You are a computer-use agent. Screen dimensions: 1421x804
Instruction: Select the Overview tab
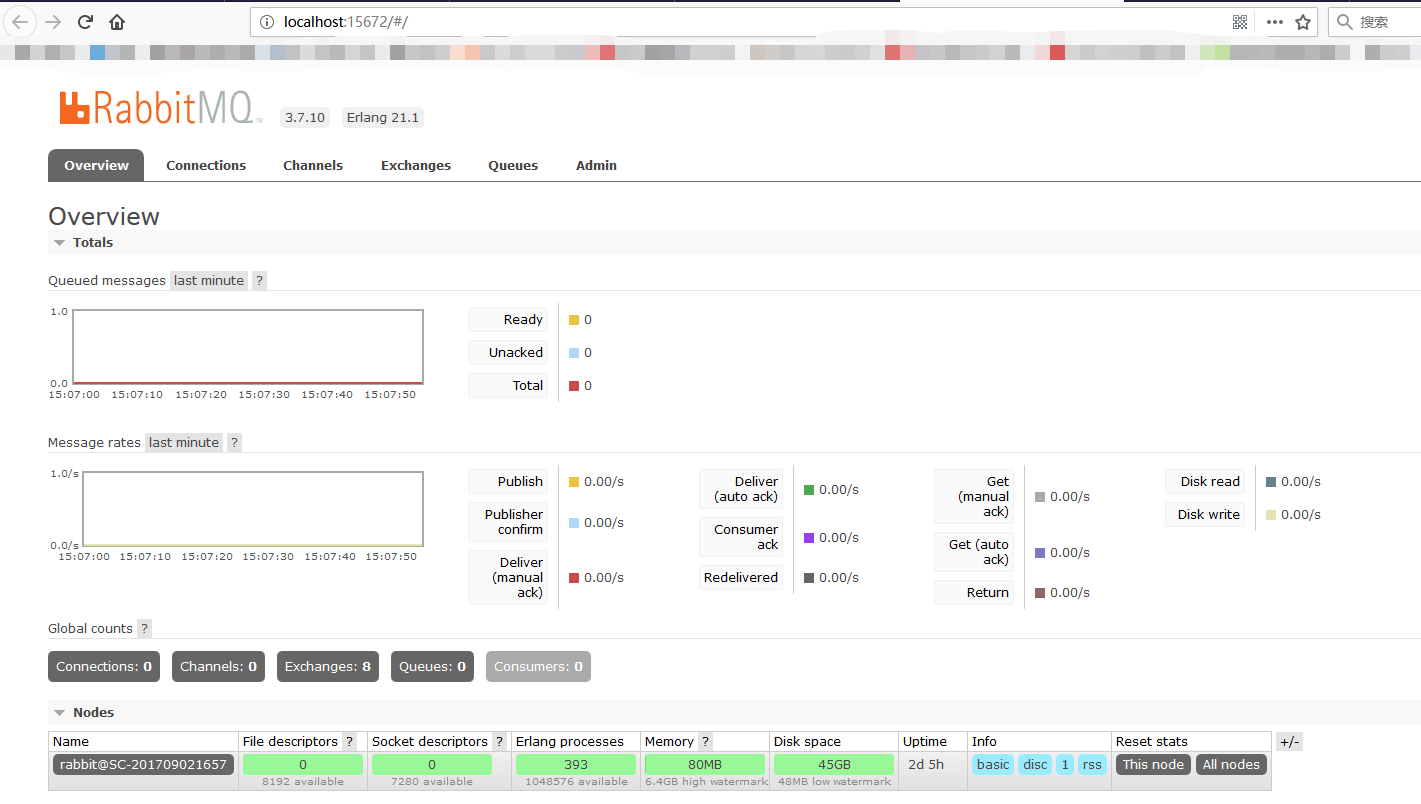point(96,166)
